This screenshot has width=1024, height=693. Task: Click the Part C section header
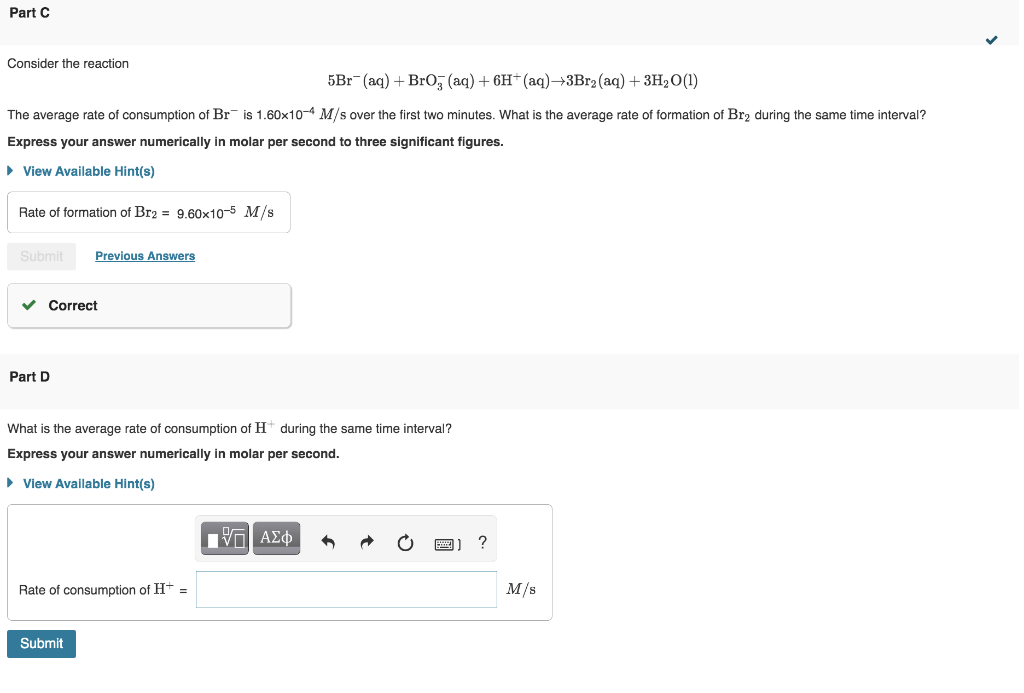point(29,13)
